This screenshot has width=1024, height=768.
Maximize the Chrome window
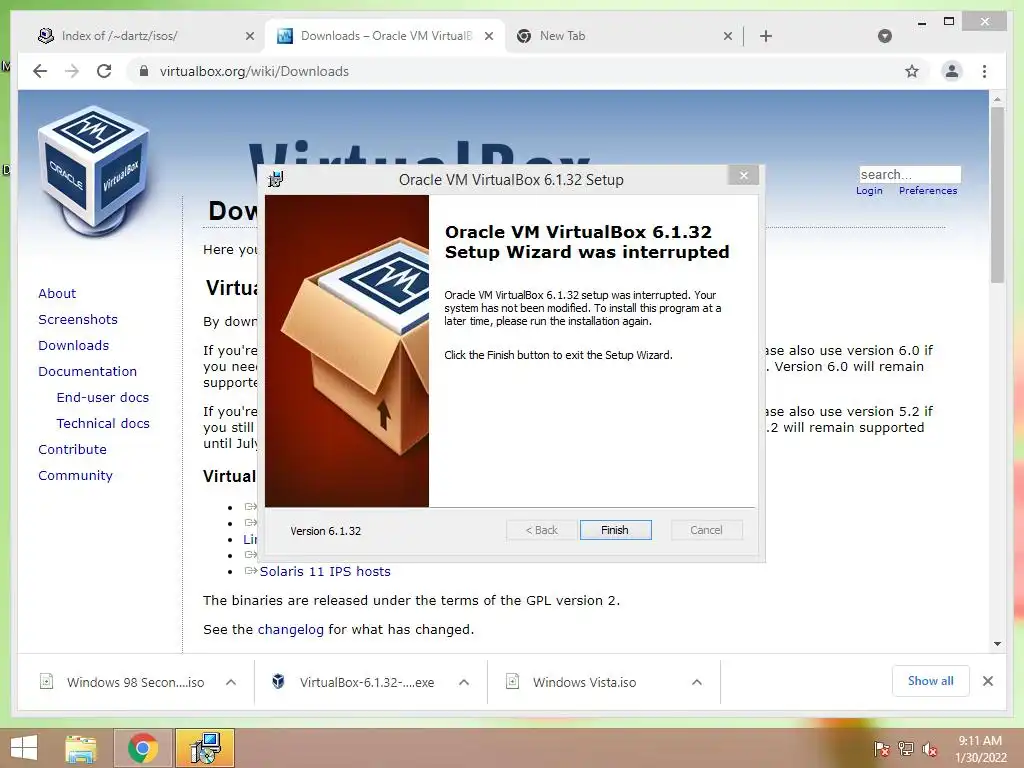coord(949,22)
